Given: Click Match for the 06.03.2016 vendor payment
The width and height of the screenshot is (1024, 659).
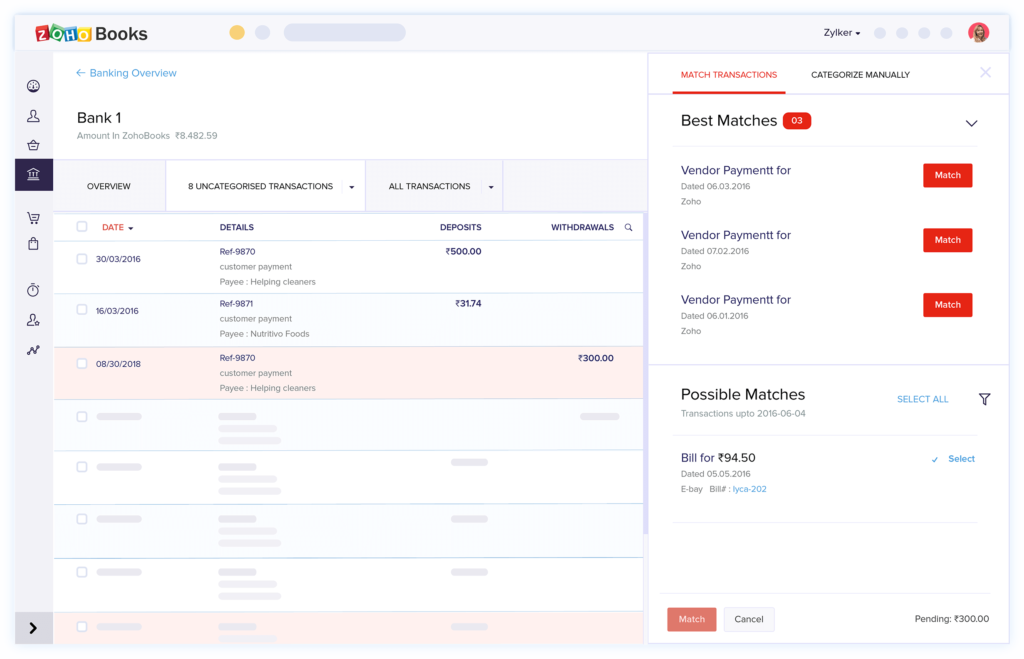Looking at the screenshot, I should pos(947,175).
